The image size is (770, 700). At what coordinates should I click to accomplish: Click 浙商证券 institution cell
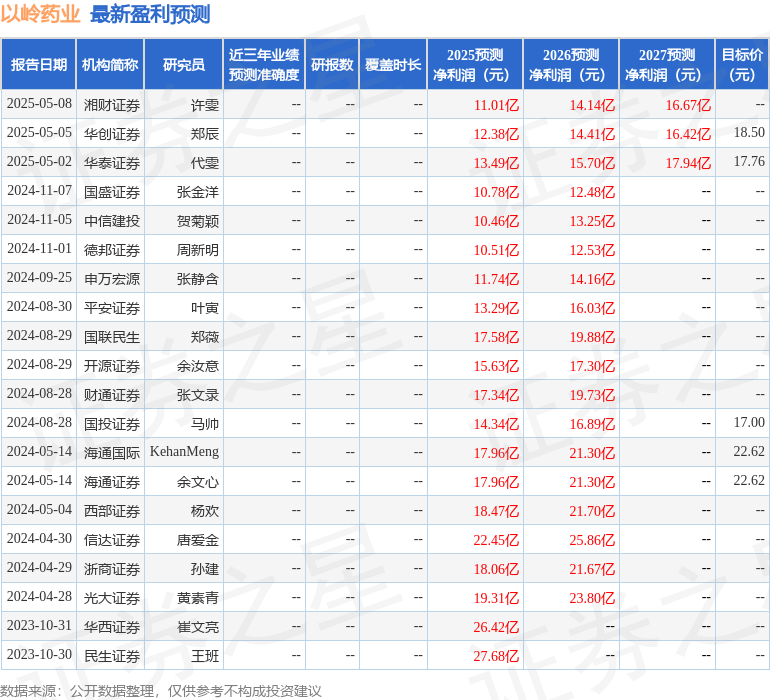(x=111, y=568)
